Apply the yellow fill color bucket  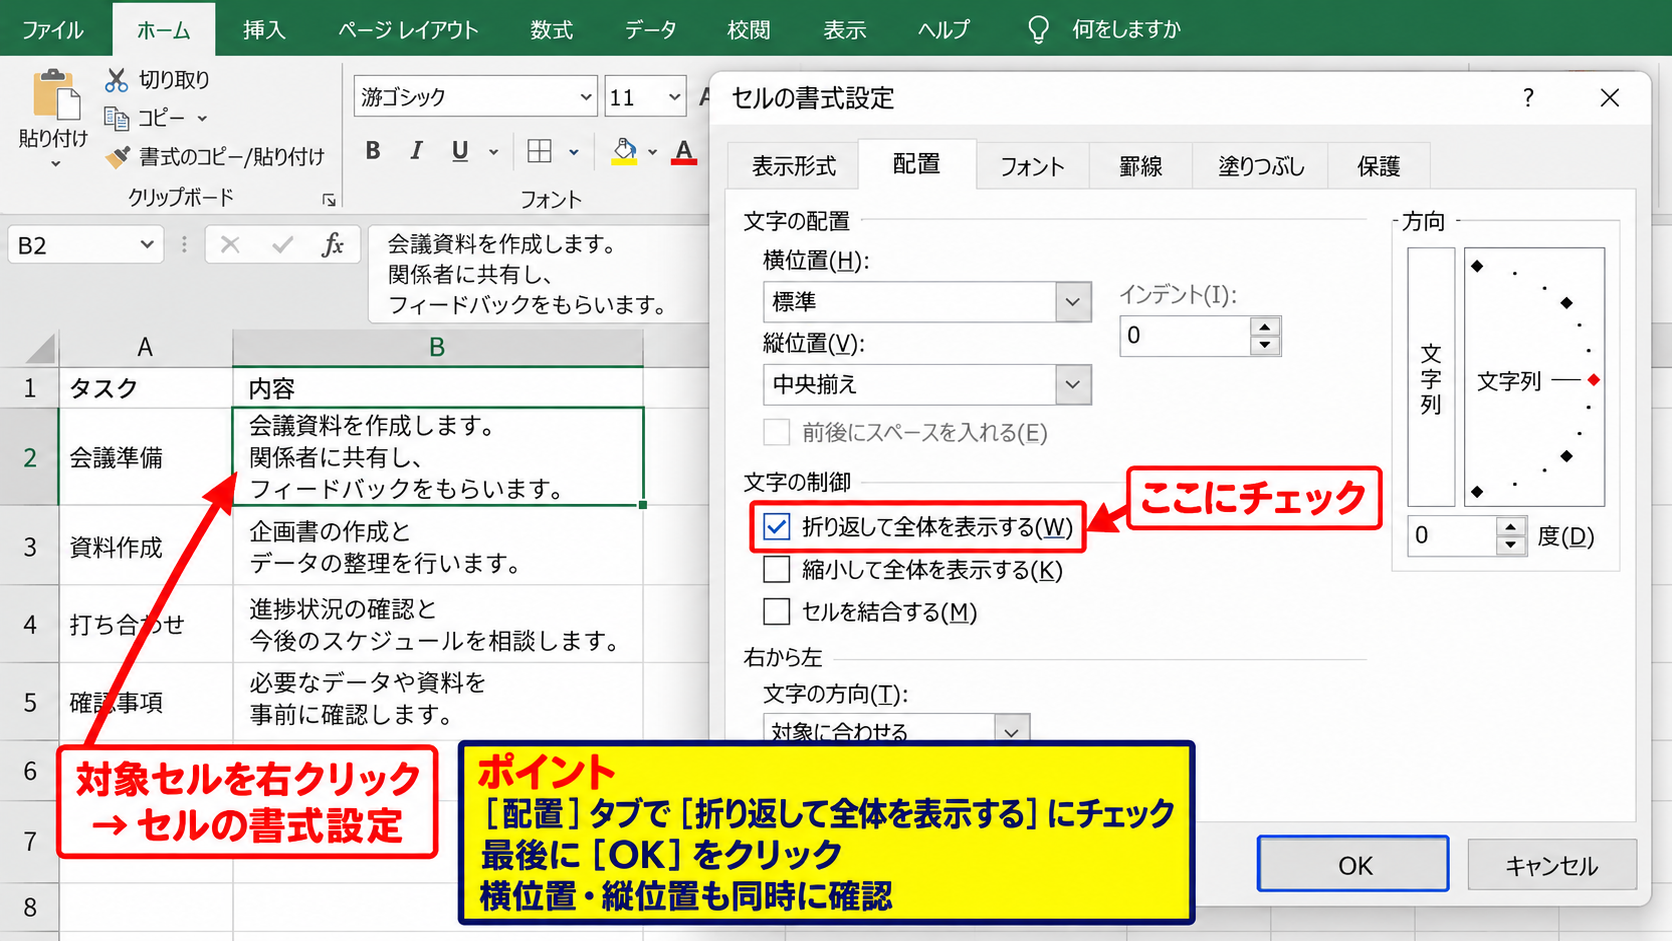[x=625, y=151]
